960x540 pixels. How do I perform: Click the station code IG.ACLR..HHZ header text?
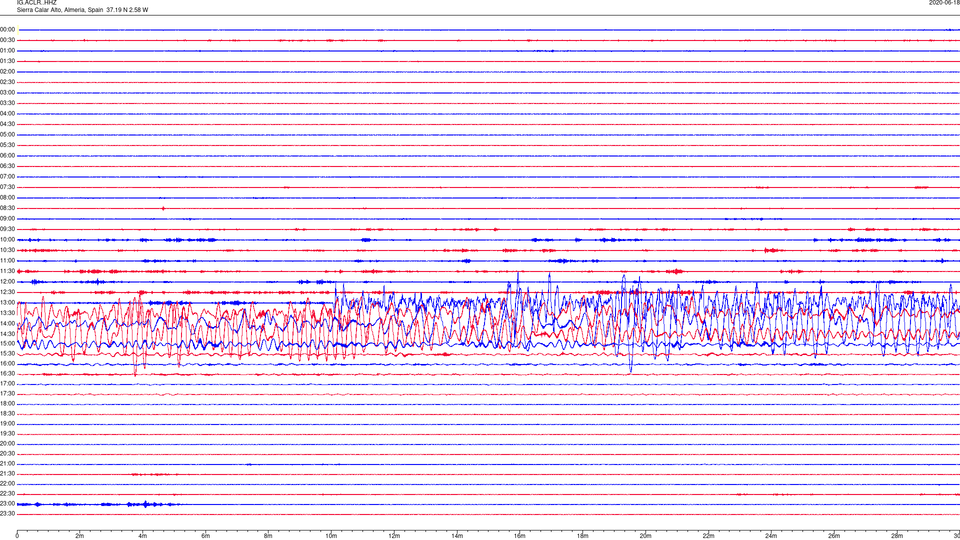36,2
